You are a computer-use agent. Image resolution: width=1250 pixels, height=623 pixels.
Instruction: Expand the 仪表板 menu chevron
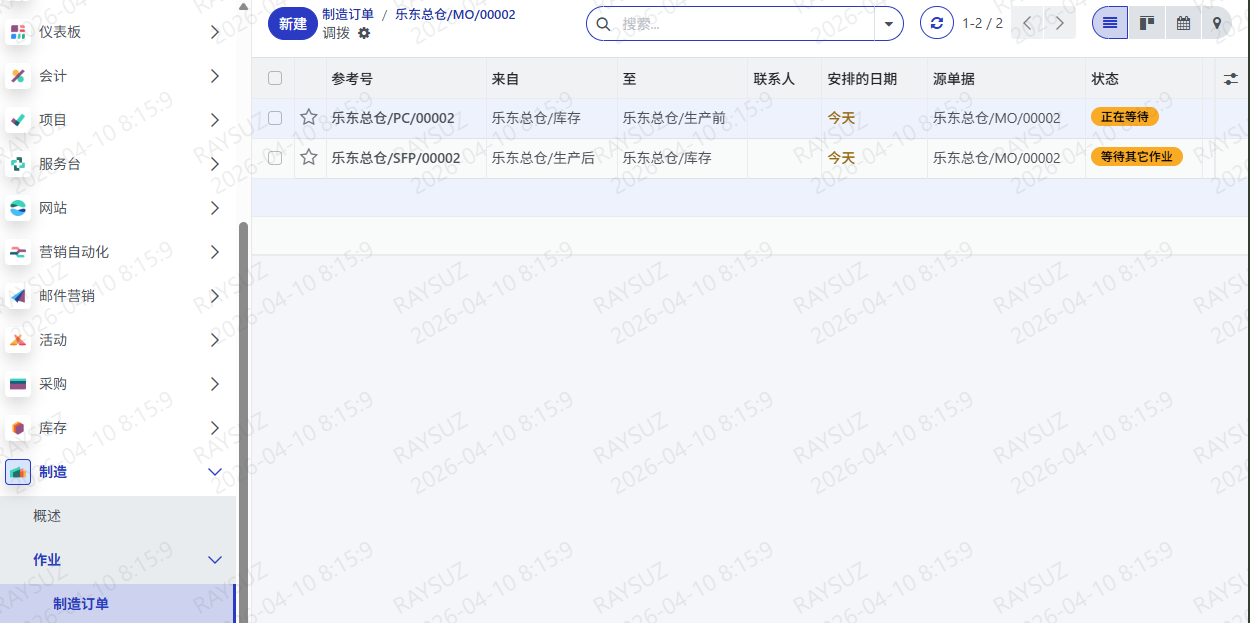point(214,32)
